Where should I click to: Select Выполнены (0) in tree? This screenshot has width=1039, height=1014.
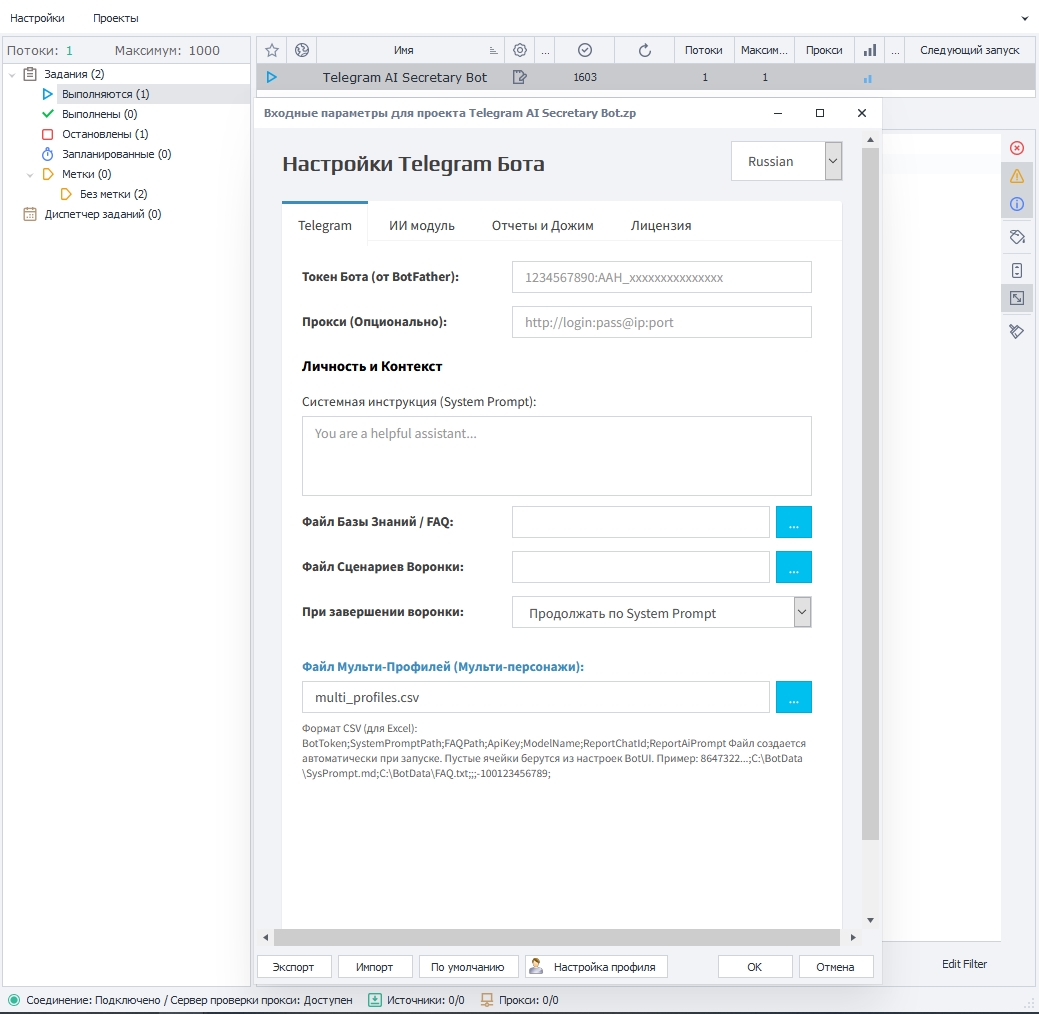click(99, 114)
